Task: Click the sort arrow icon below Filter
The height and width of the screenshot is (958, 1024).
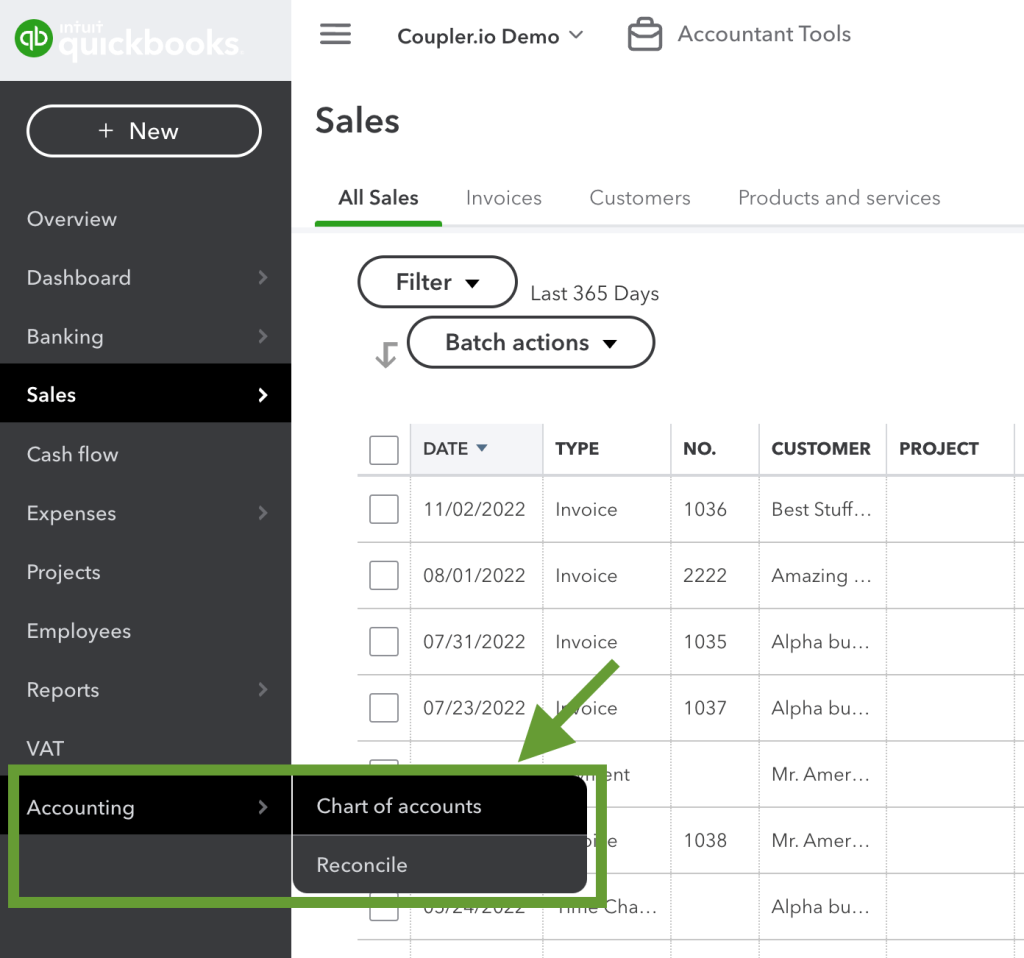Action: [386, 352]
